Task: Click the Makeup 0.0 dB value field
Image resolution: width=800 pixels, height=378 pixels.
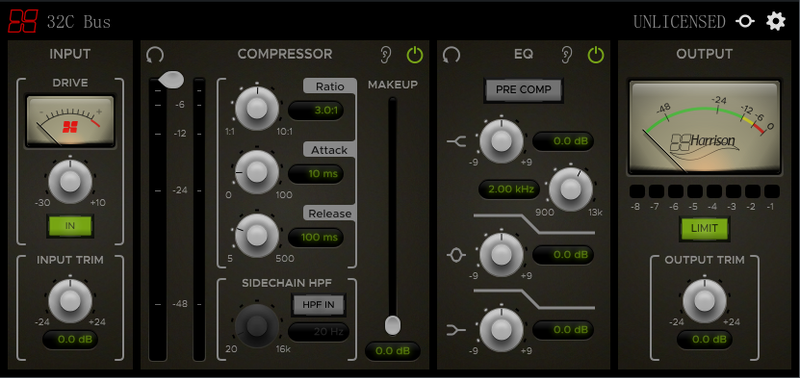Action: 392,351
